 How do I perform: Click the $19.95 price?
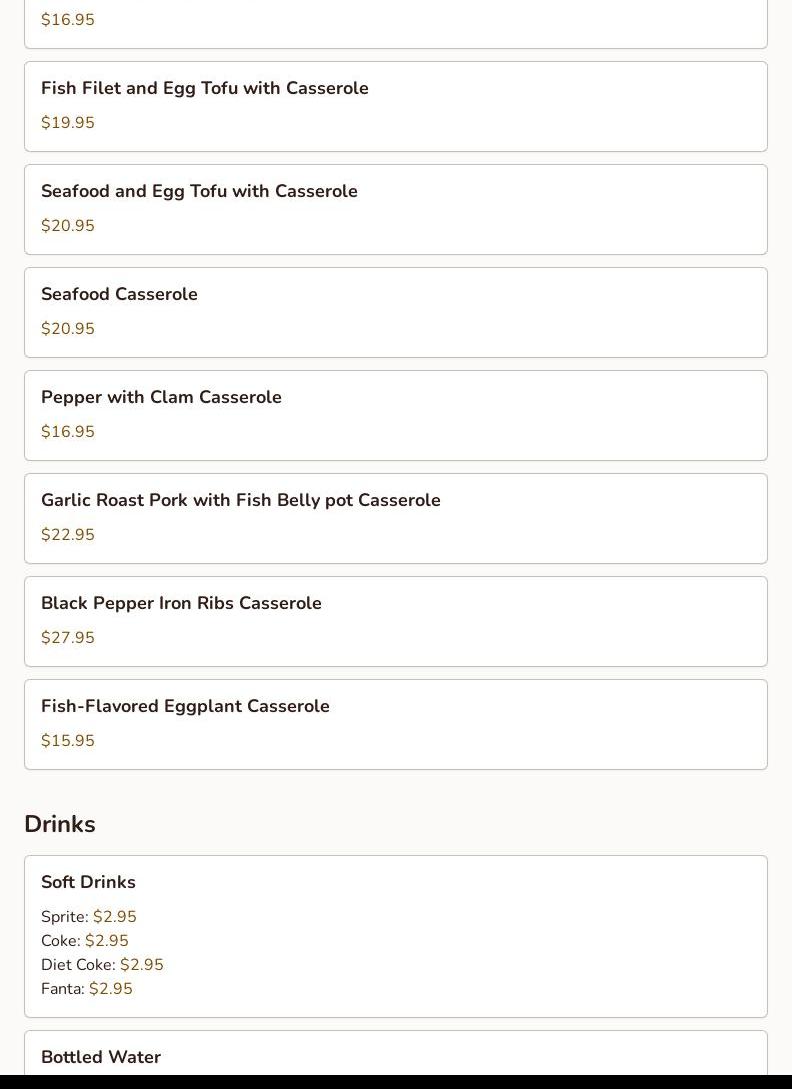click(68, 123)
